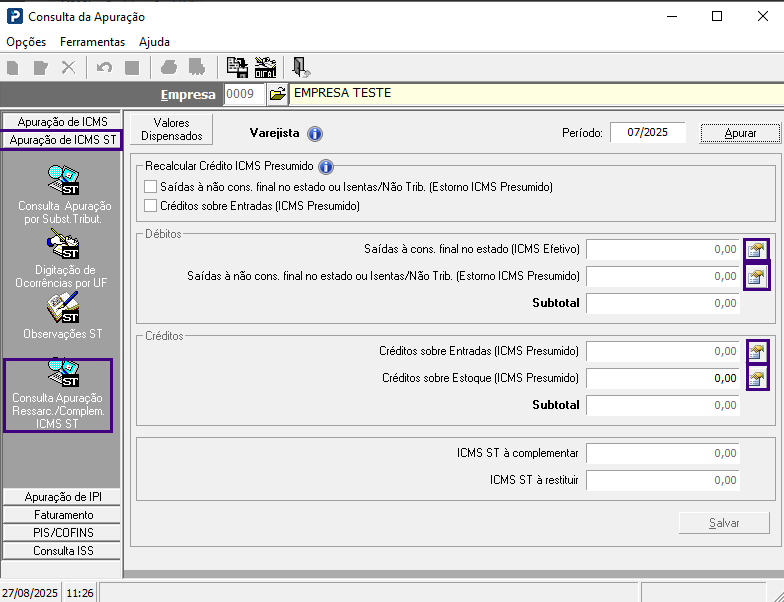This screenshot has width=784, height=602.
Task: Enable Saídas à não cons. final checkbox
Action: tap(151, 187)
